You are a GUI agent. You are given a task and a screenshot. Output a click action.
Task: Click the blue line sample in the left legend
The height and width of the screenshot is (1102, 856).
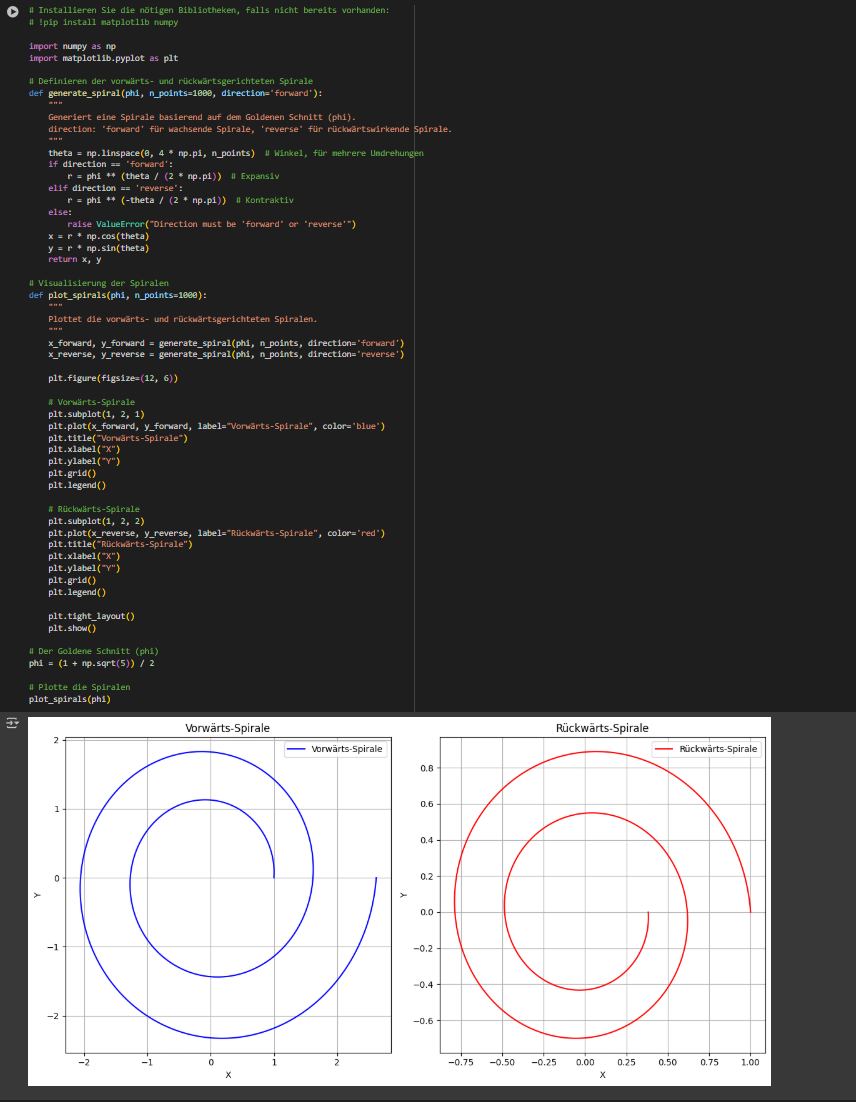(x=297, y=749)
